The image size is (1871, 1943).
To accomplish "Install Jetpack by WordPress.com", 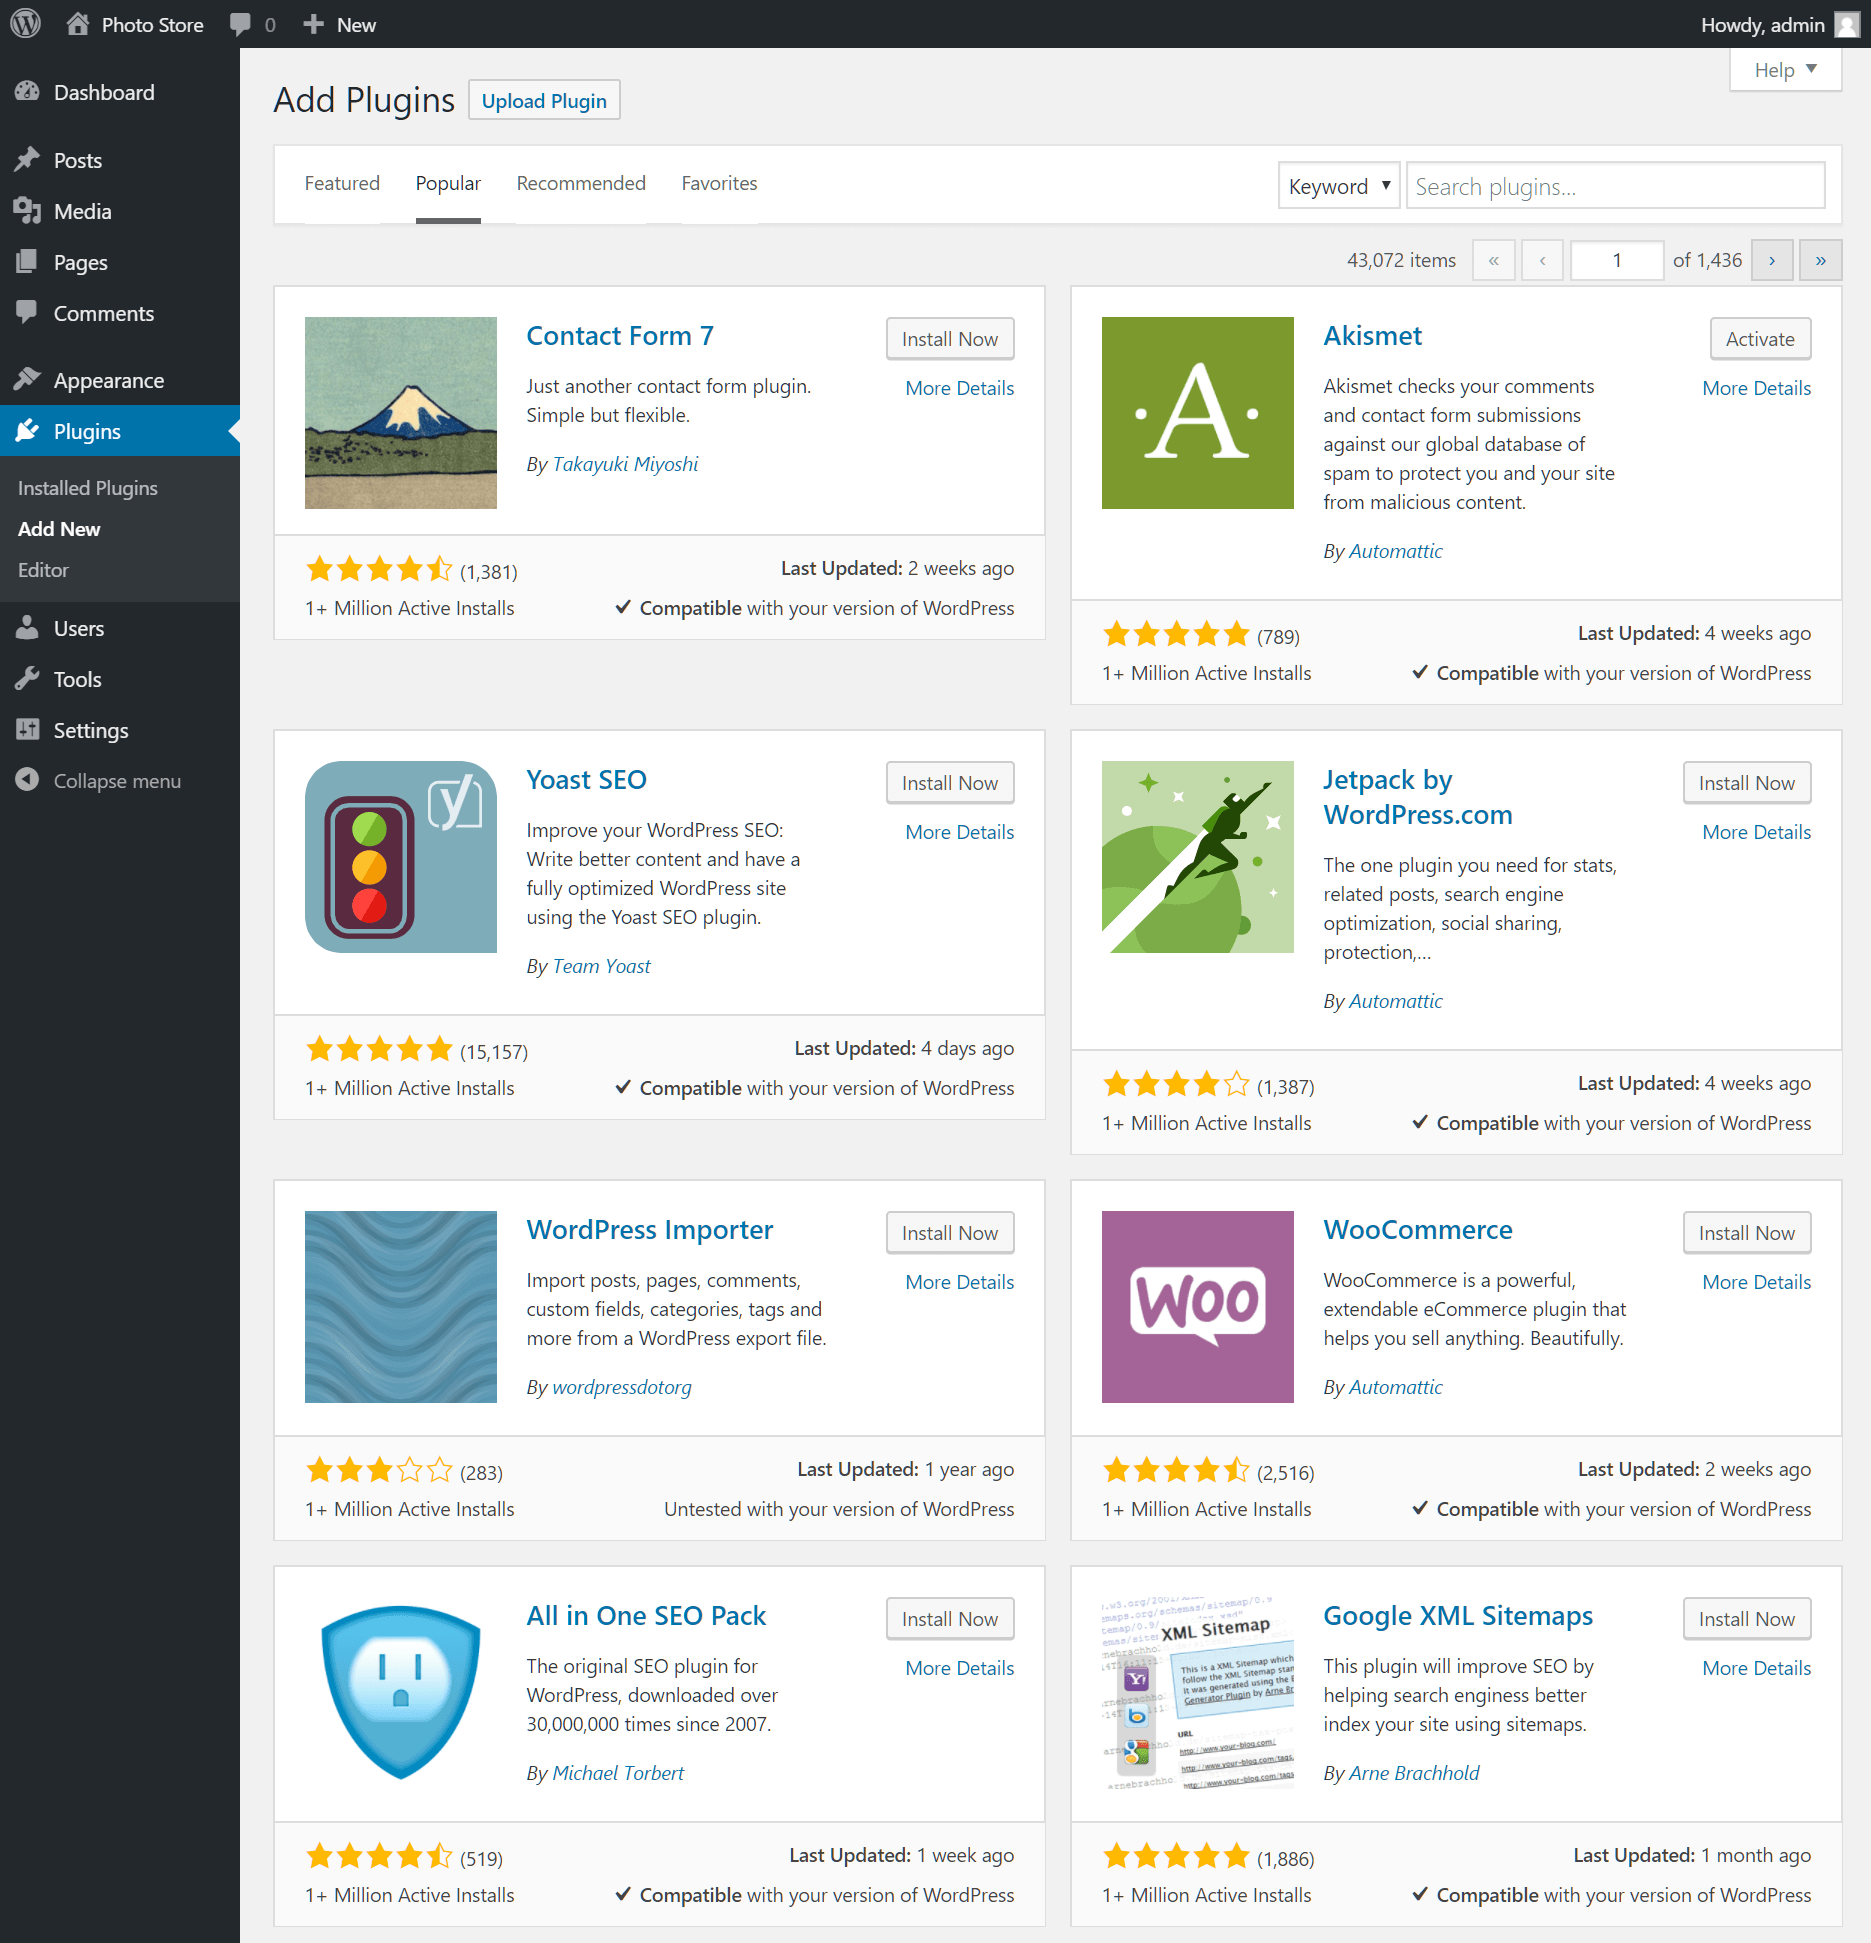I will point(1746,783).
